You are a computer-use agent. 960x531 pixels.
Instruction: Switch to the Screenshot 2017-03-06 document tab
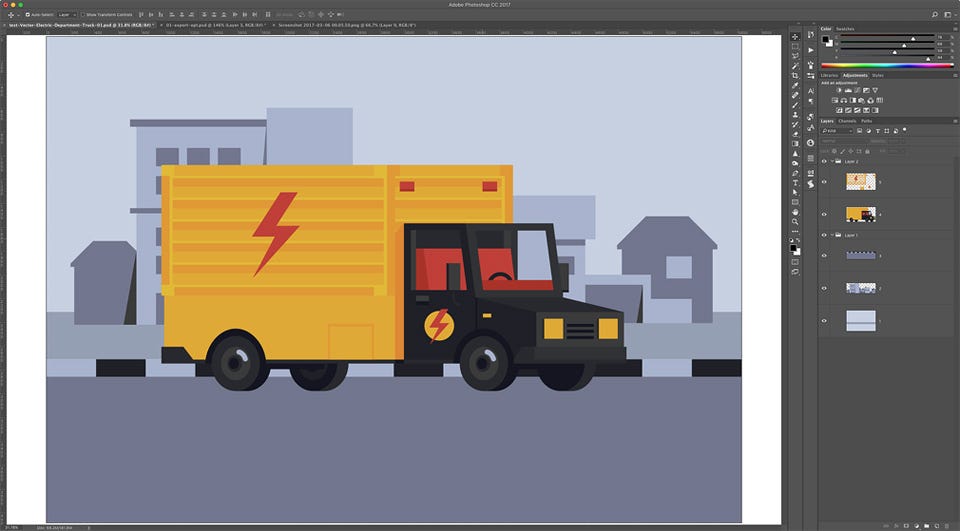(347, 25)
